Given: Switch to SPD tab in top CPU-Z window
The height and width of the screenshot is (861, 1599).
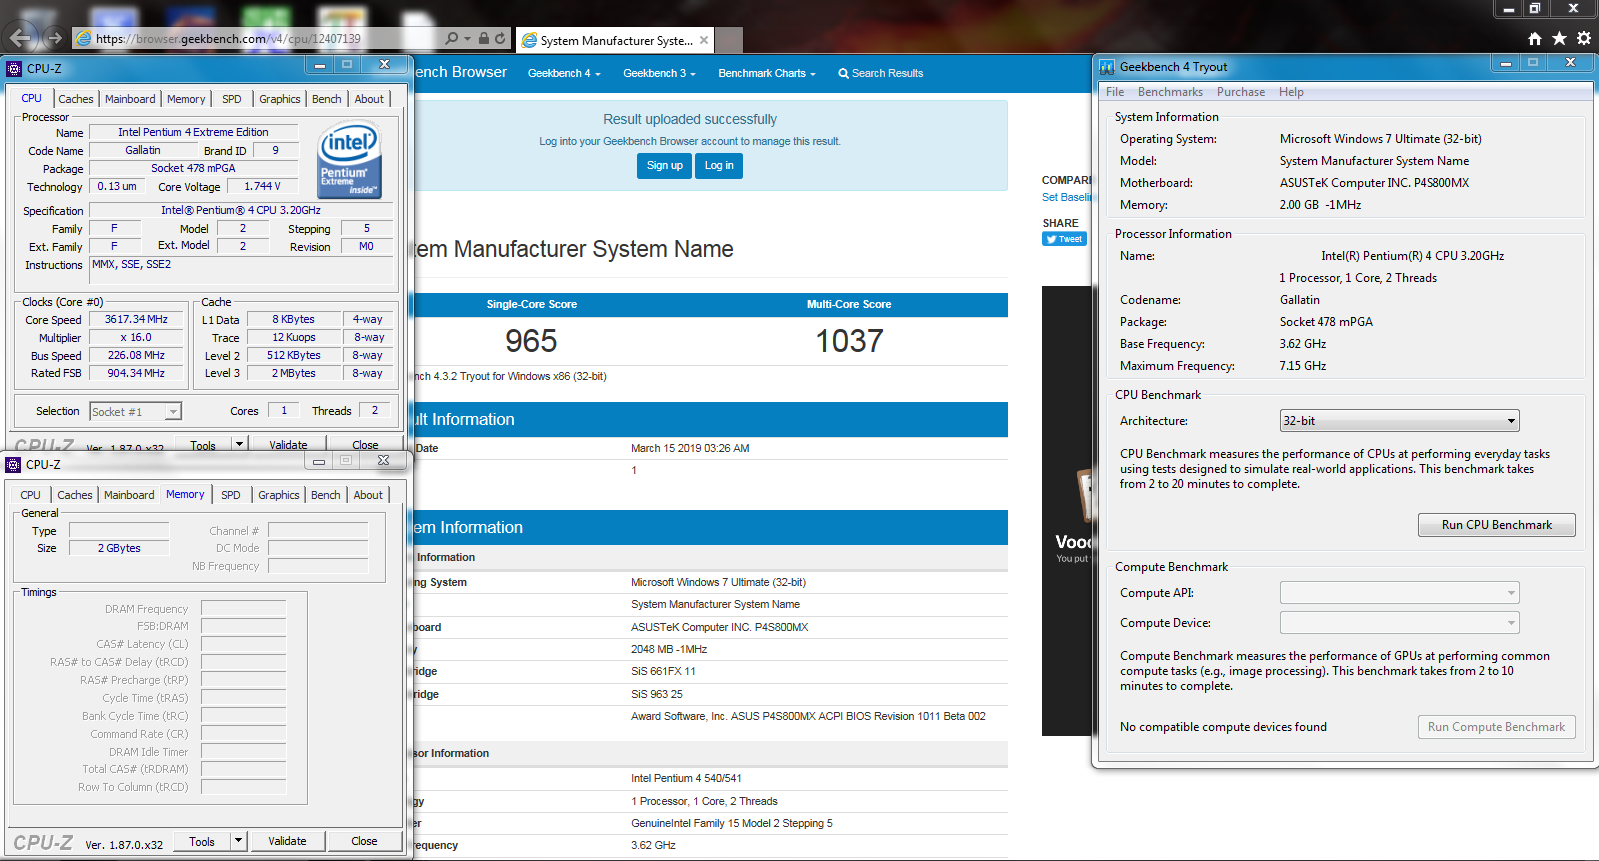Looking at the screenshot, I should point(232,99).
